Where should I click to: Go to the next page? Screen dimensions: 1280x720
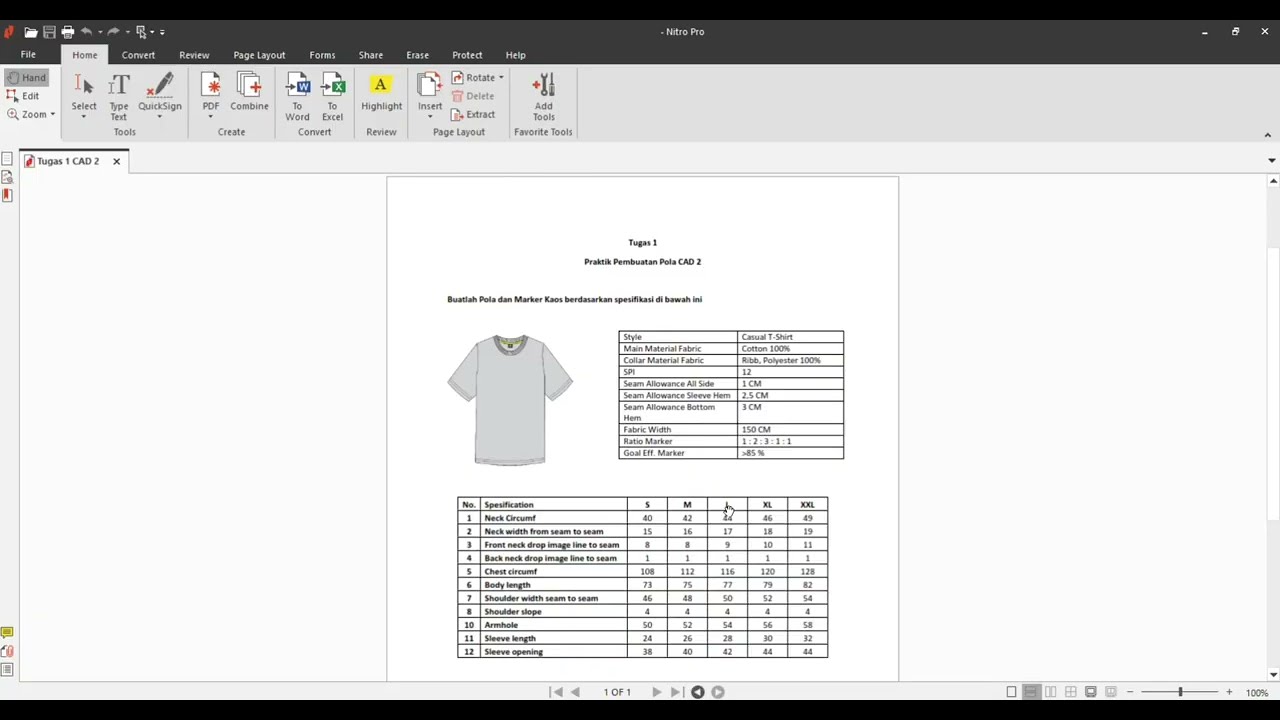[x=656, y=692]
